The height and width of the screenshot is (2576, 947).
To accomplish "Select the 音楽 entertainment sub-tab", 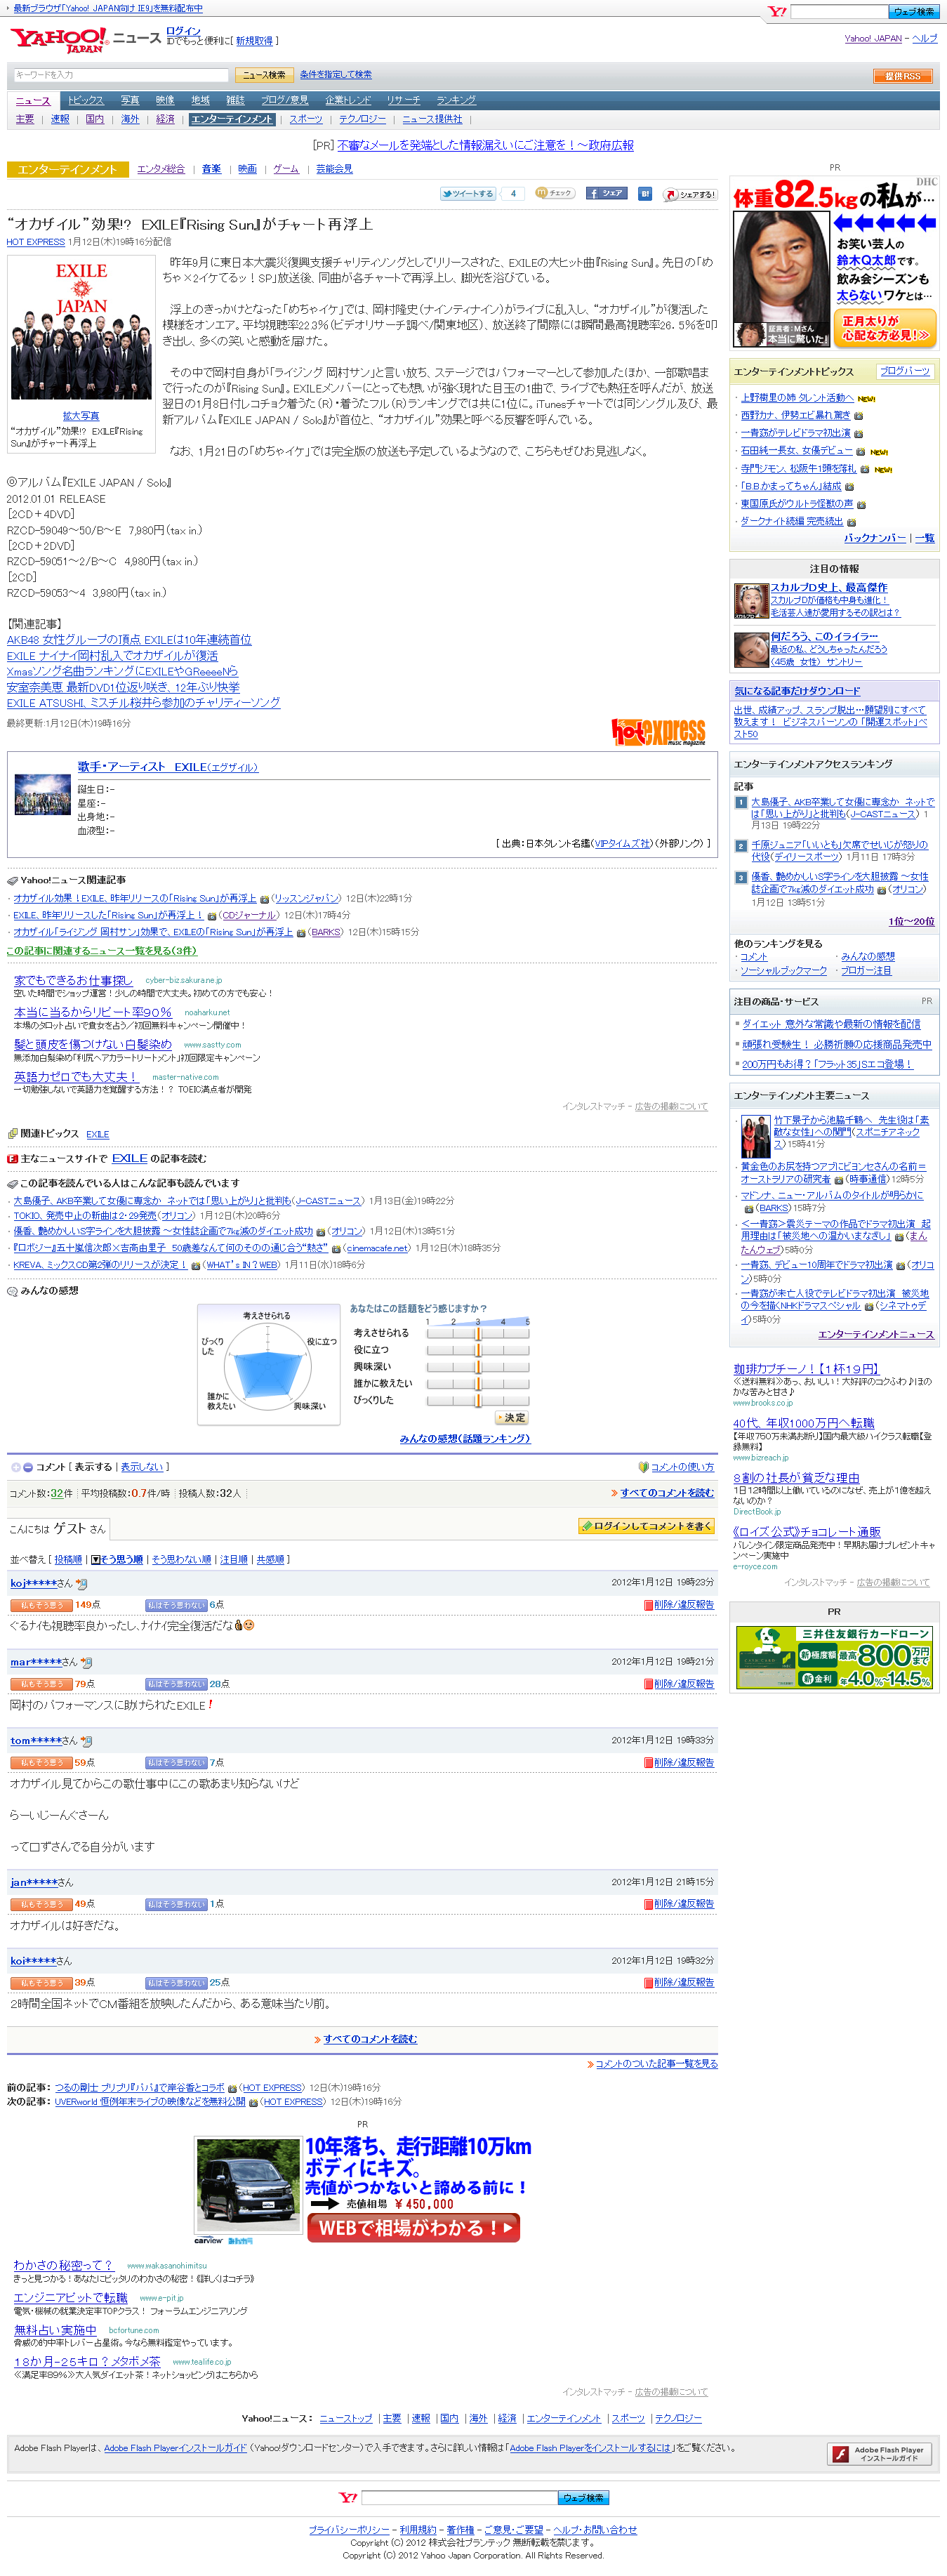I will point(212,169).
